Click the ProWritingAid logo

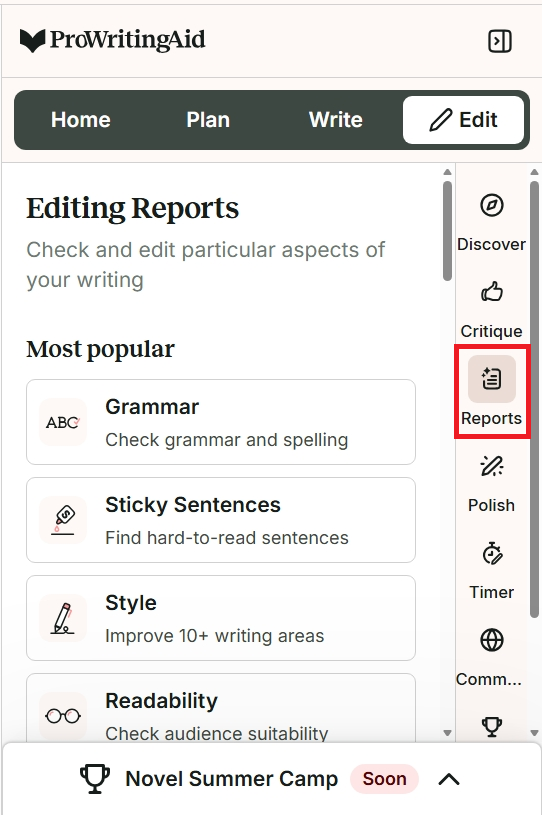coord(112,40)
